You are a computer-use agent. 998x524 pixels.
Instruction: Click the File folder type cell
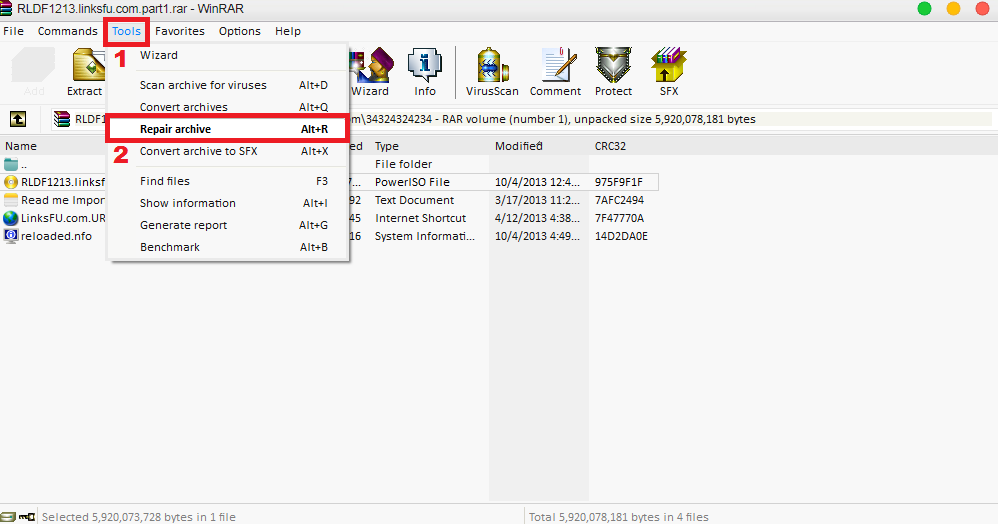[404, 164]
